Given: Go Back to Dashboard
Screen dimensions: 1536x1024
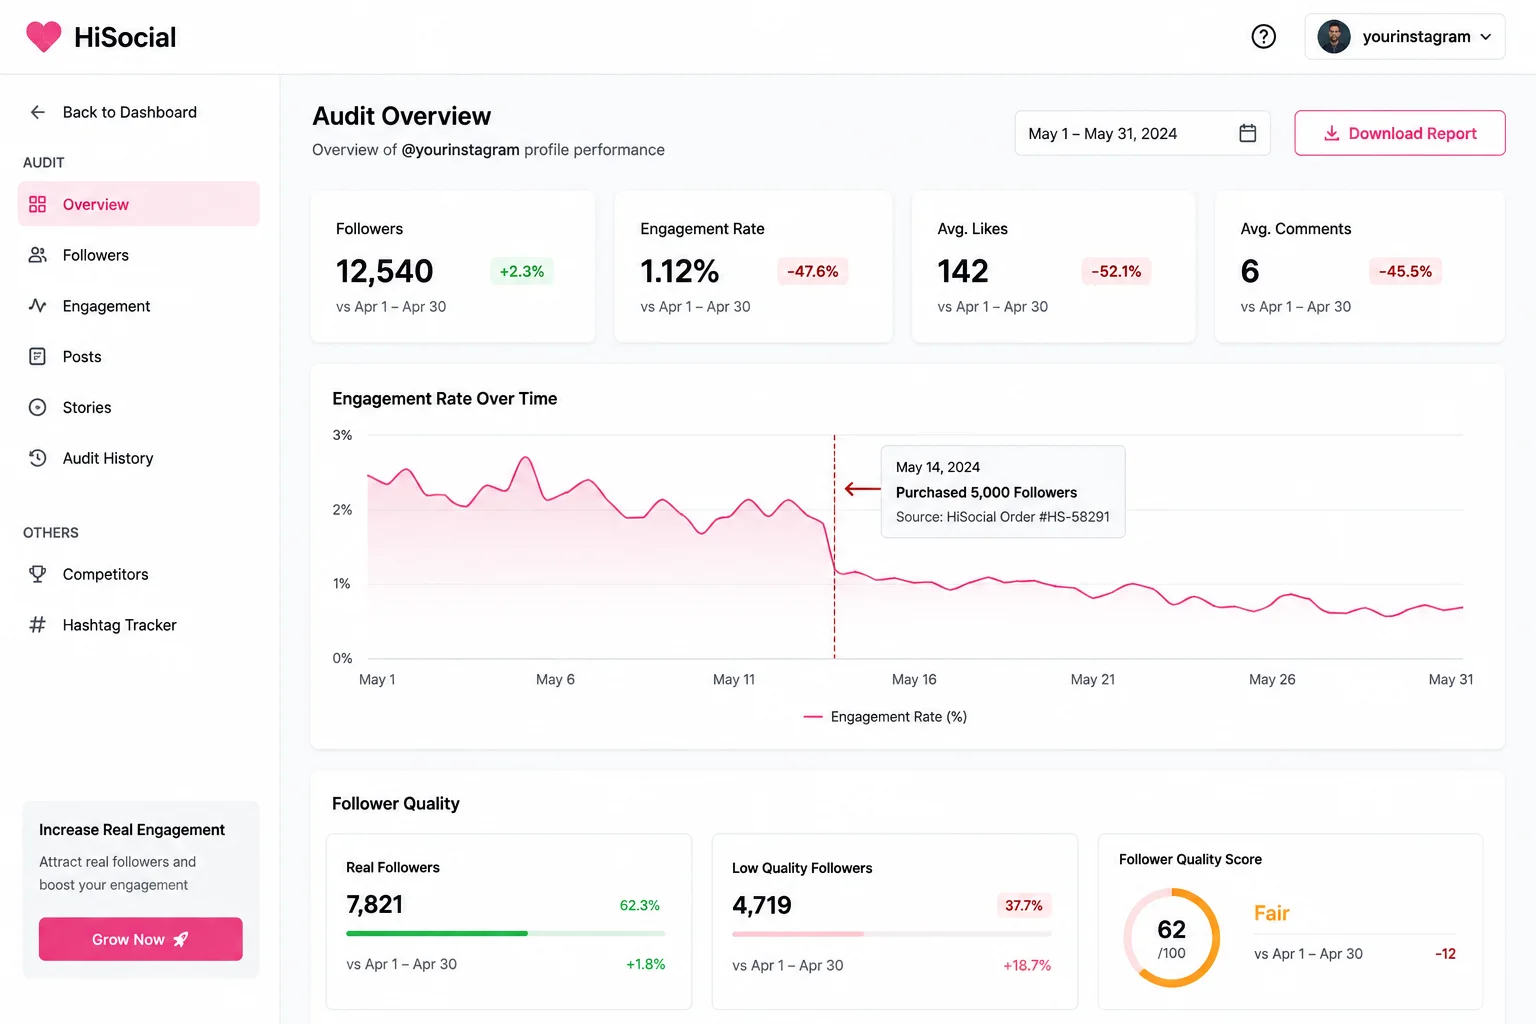Looking at the screenshot, I should [x=130, y=112].
